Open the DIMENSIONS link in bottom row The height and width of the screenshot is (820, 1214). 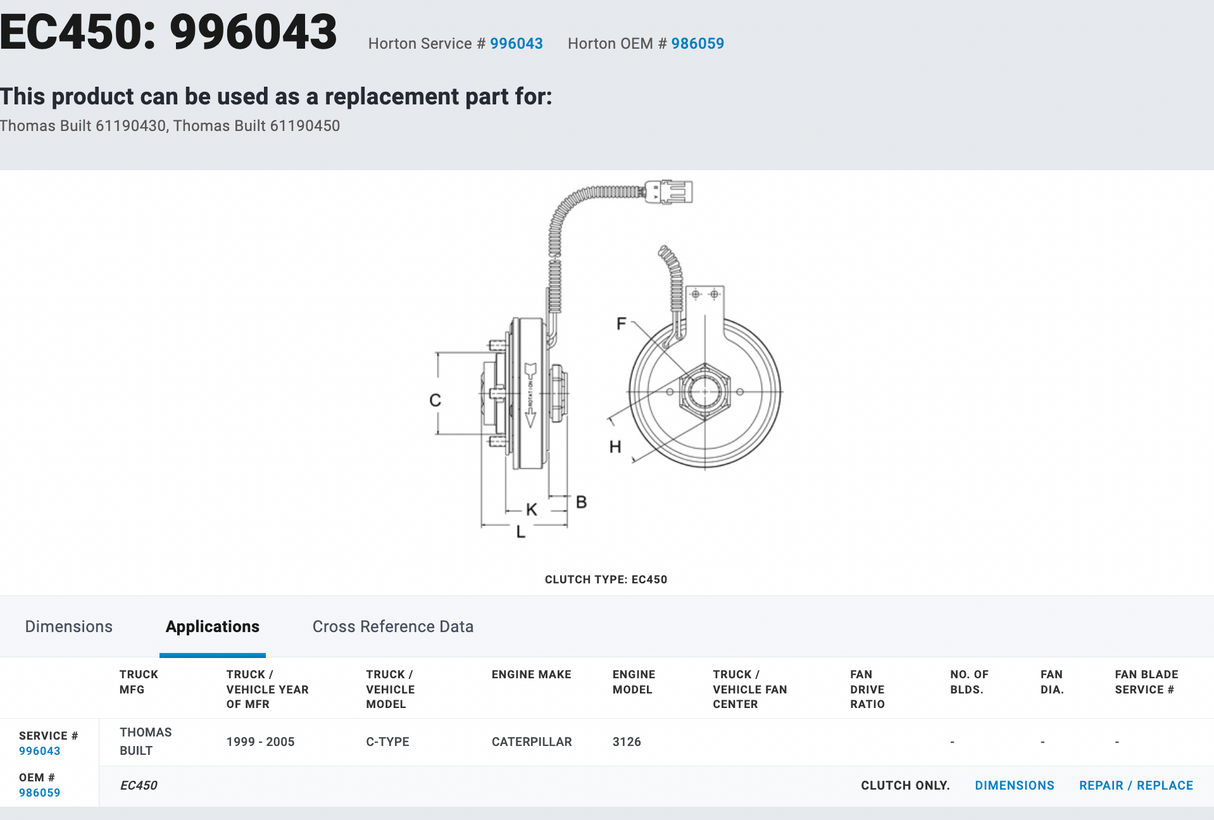point(1014,786)
